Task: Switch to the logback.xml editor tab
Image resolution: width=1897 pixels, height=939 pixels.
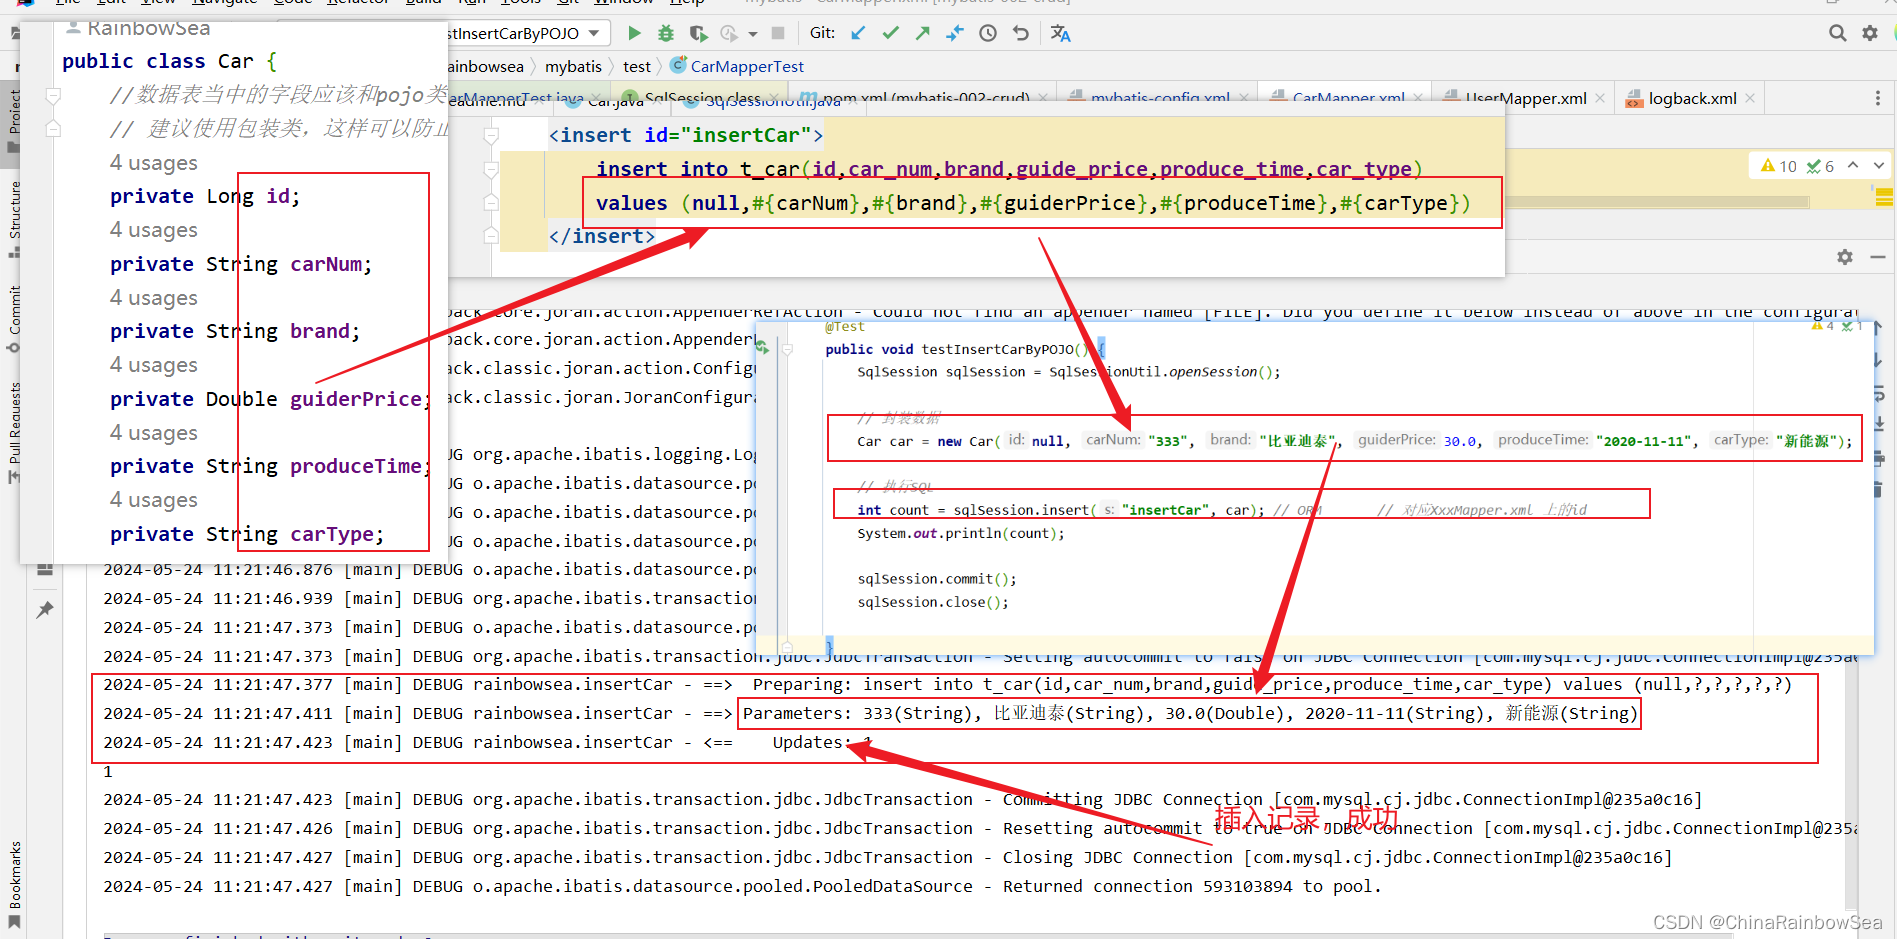Action: pos(1692,98)
